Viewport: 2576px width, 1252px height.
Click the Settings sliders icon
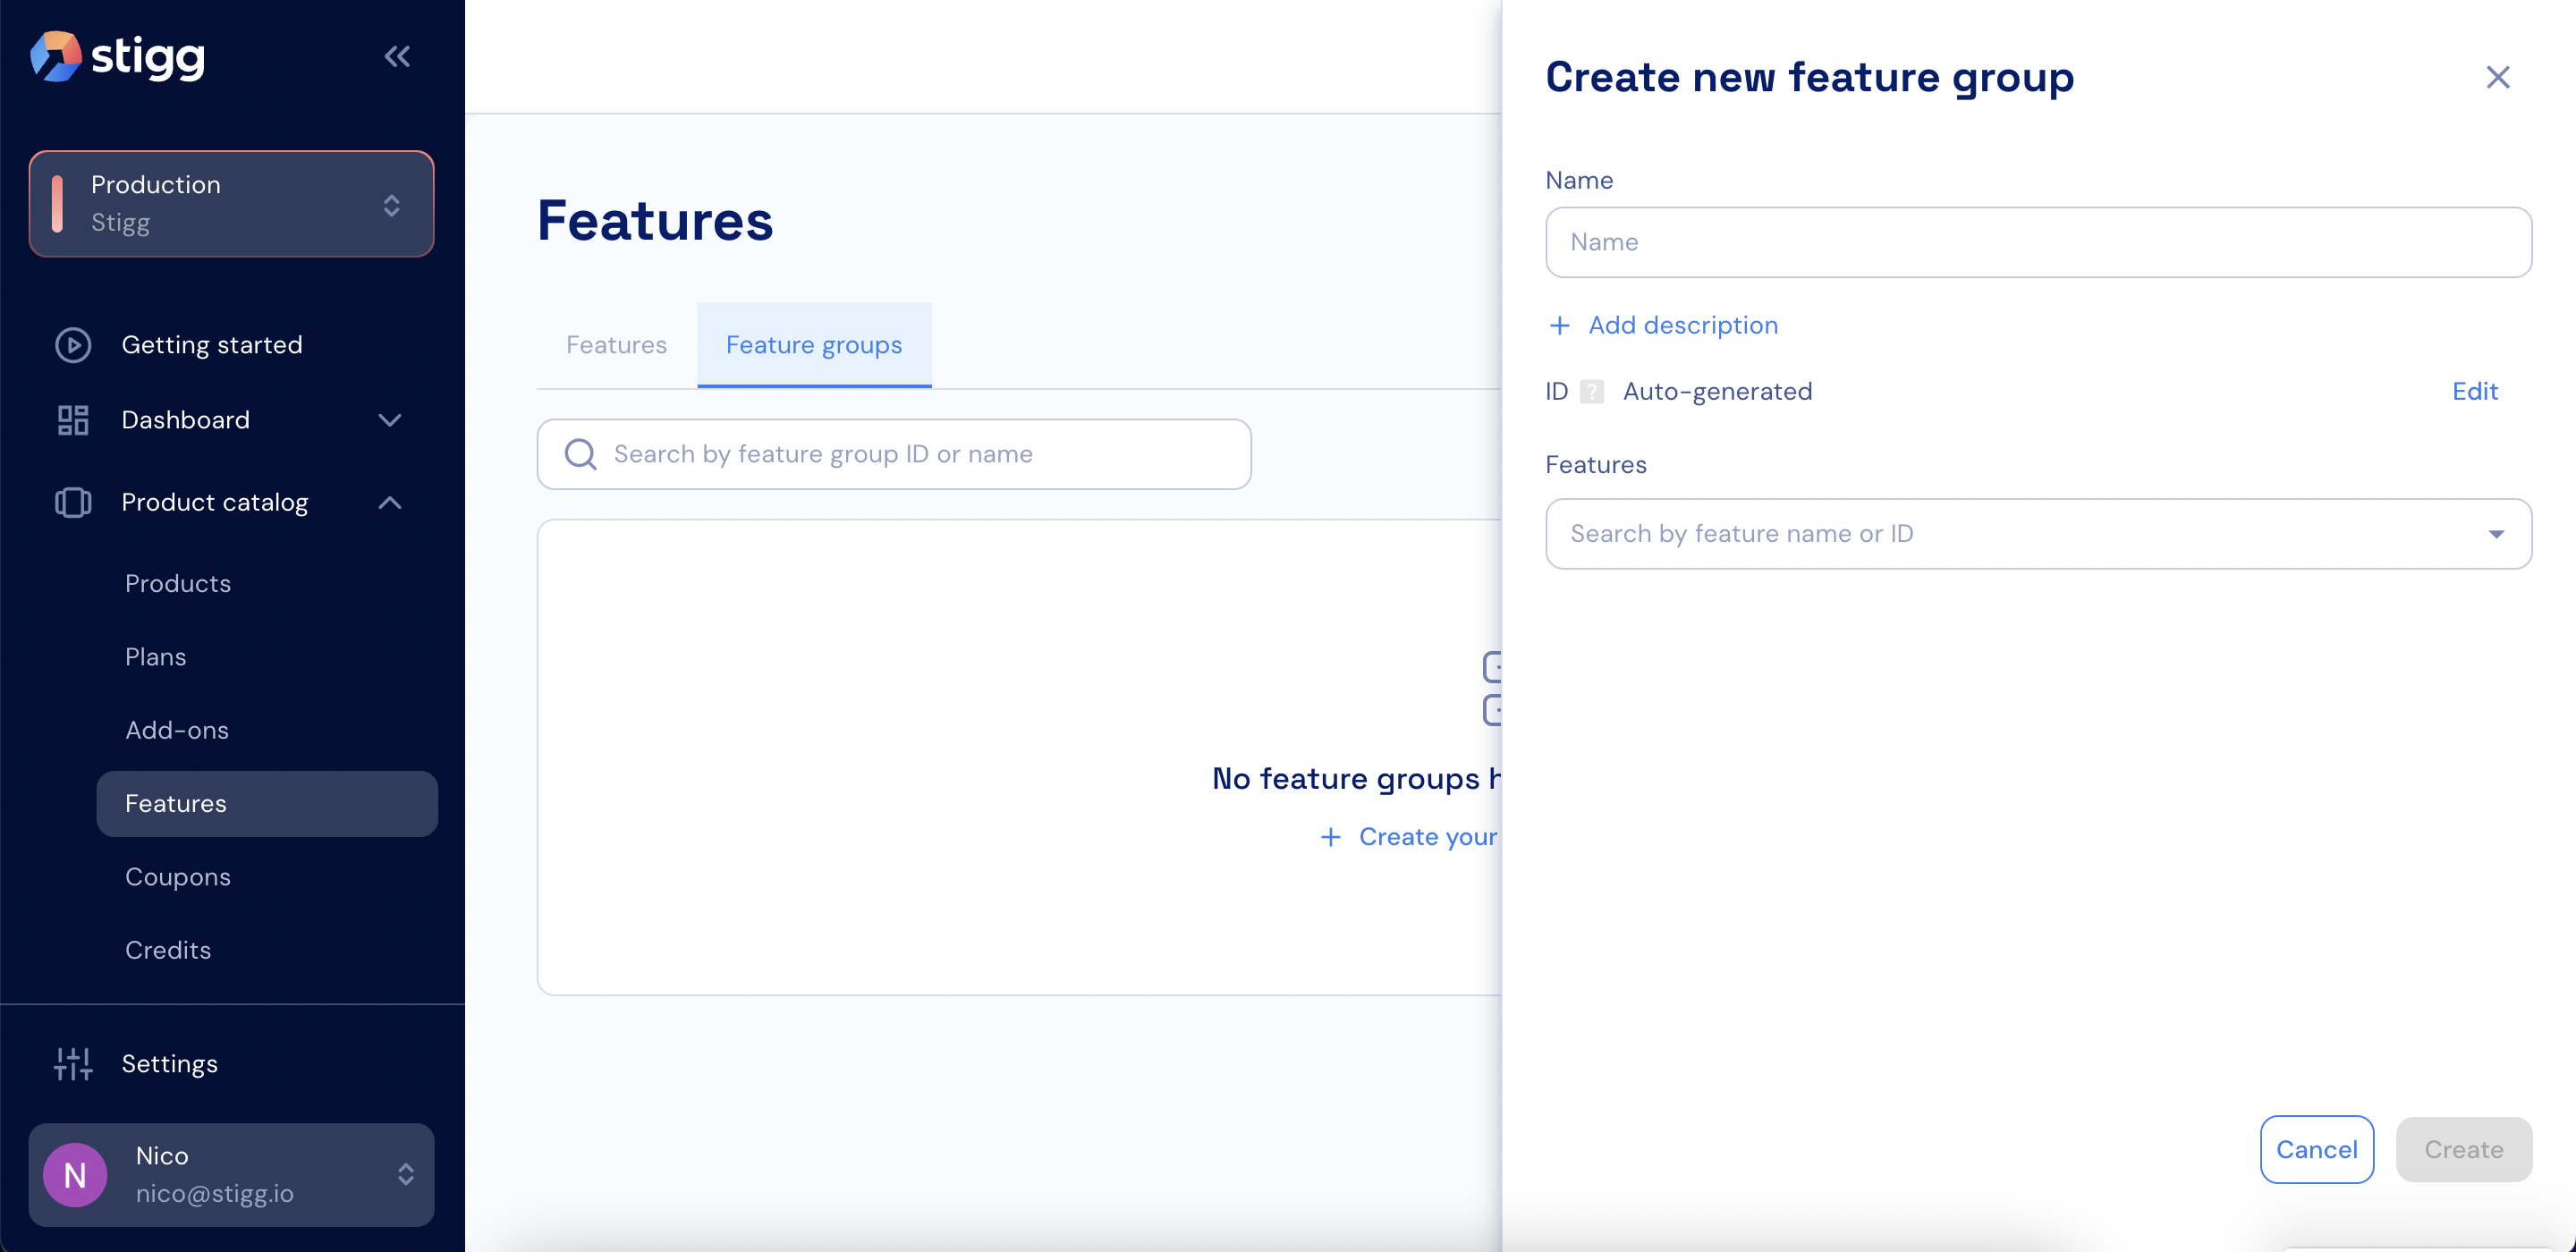(x=73, y=1064)
